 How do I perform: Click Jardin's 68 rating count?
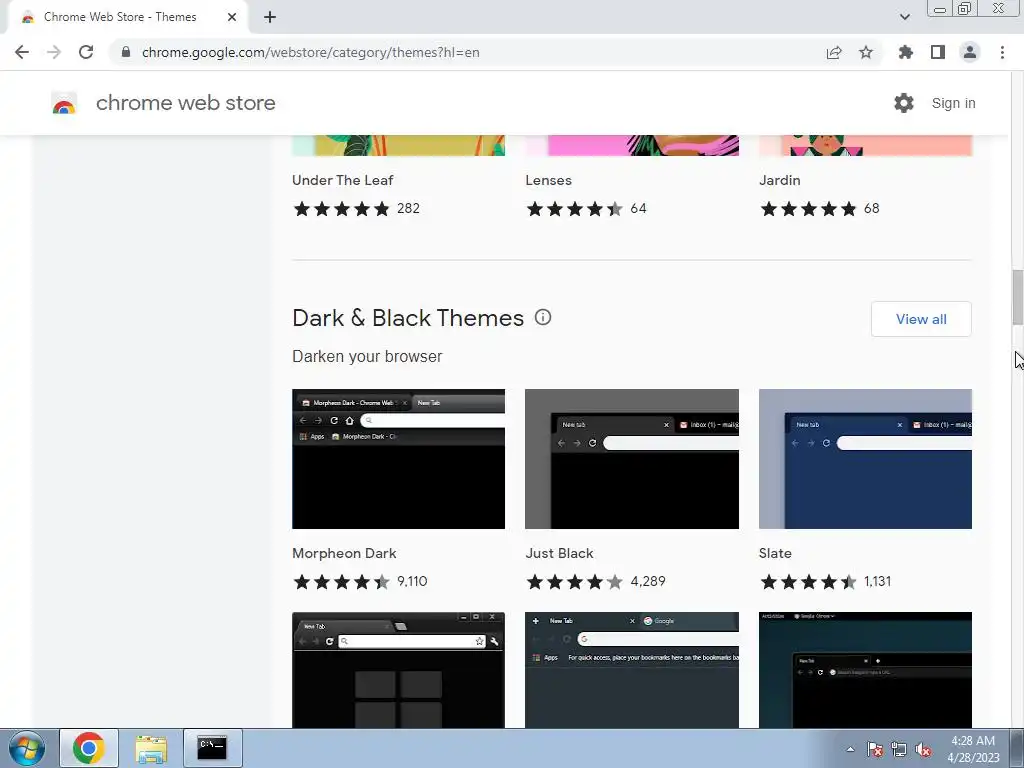[871, 208]
